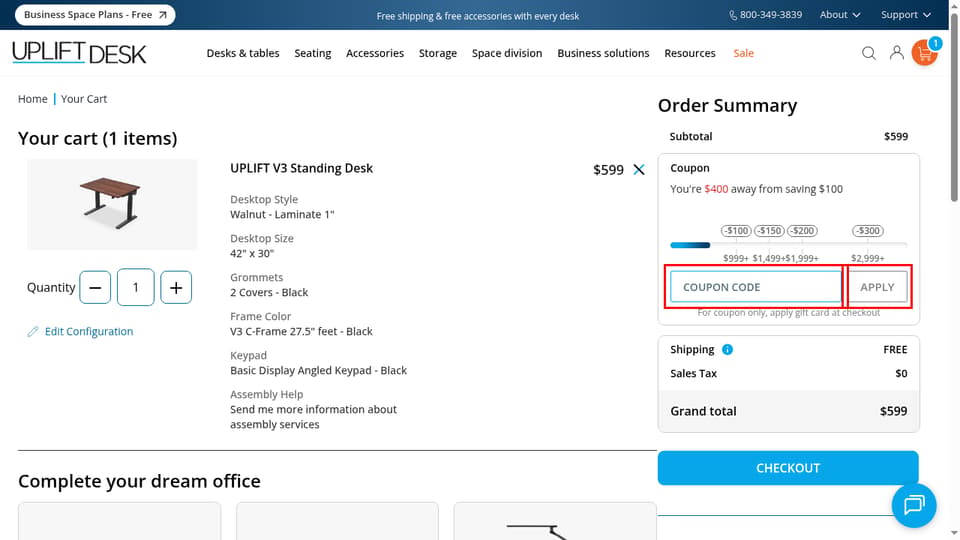This screenshot has height=540, width=960.
Task: Open the search magnifier icon
Action: [868, 53]
